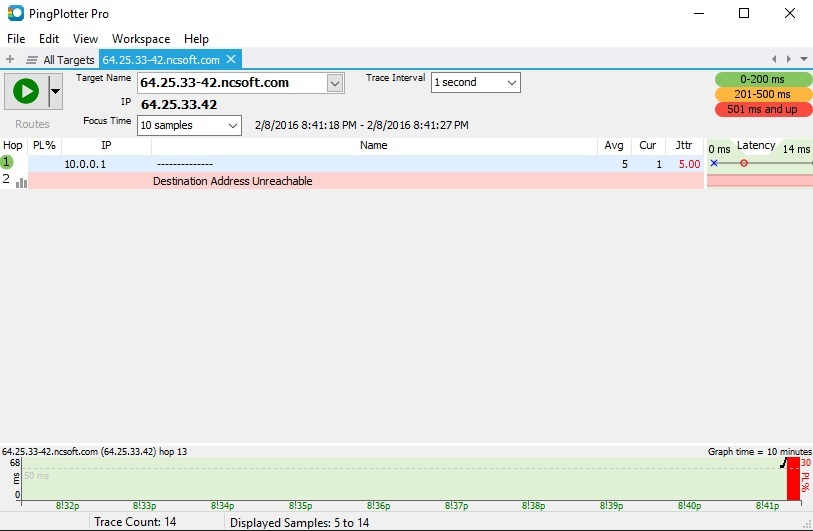Open the tab list hamburger icon
Screen dimensions: 813x531
point(32,60)
